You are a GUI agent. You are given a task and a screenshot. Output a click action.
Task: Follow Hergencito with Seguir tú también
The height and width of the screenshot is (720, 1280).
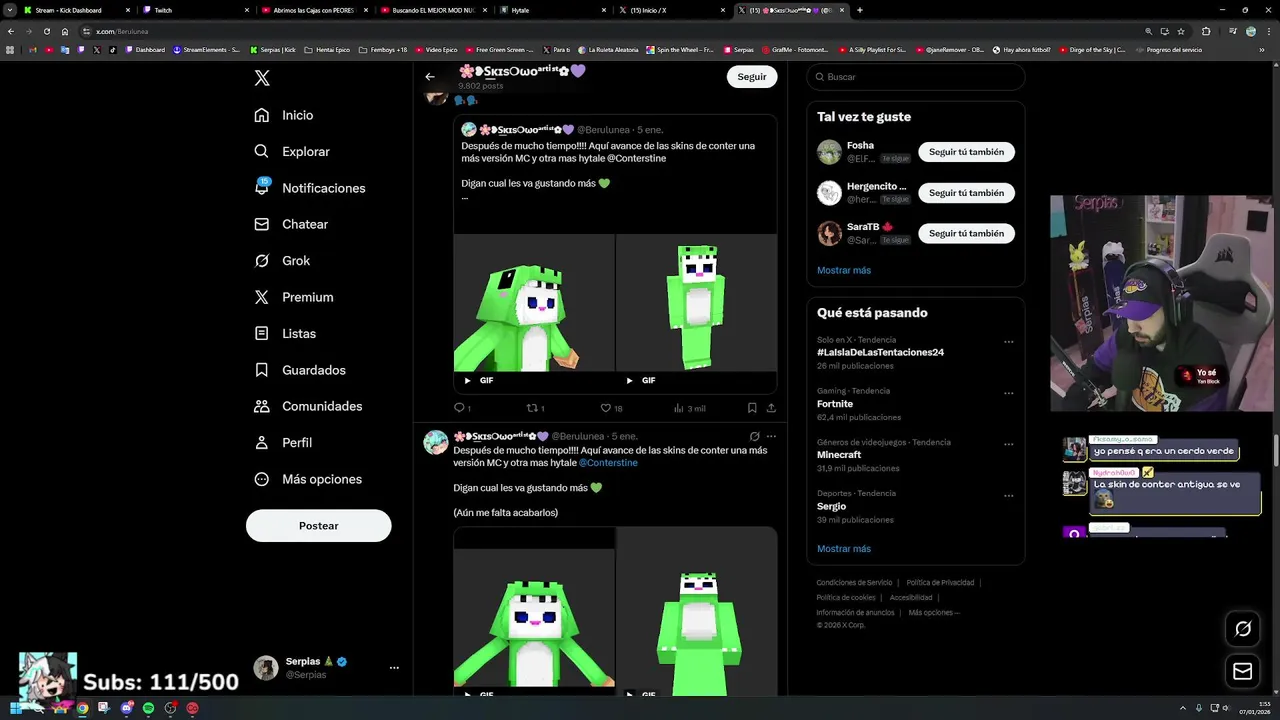point(967,193)
